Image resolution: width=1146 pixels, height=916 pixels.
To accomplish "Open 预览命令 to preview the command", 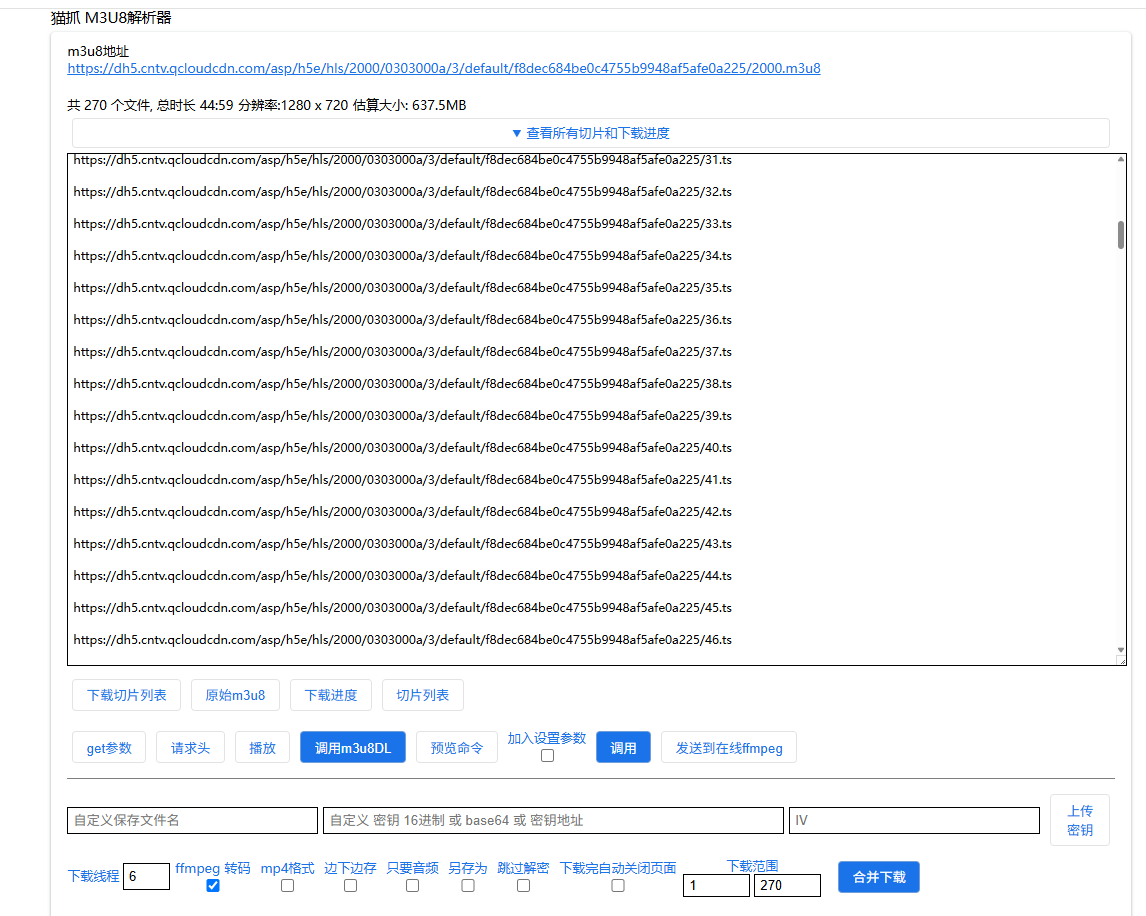I will click(x=456, y=747).
